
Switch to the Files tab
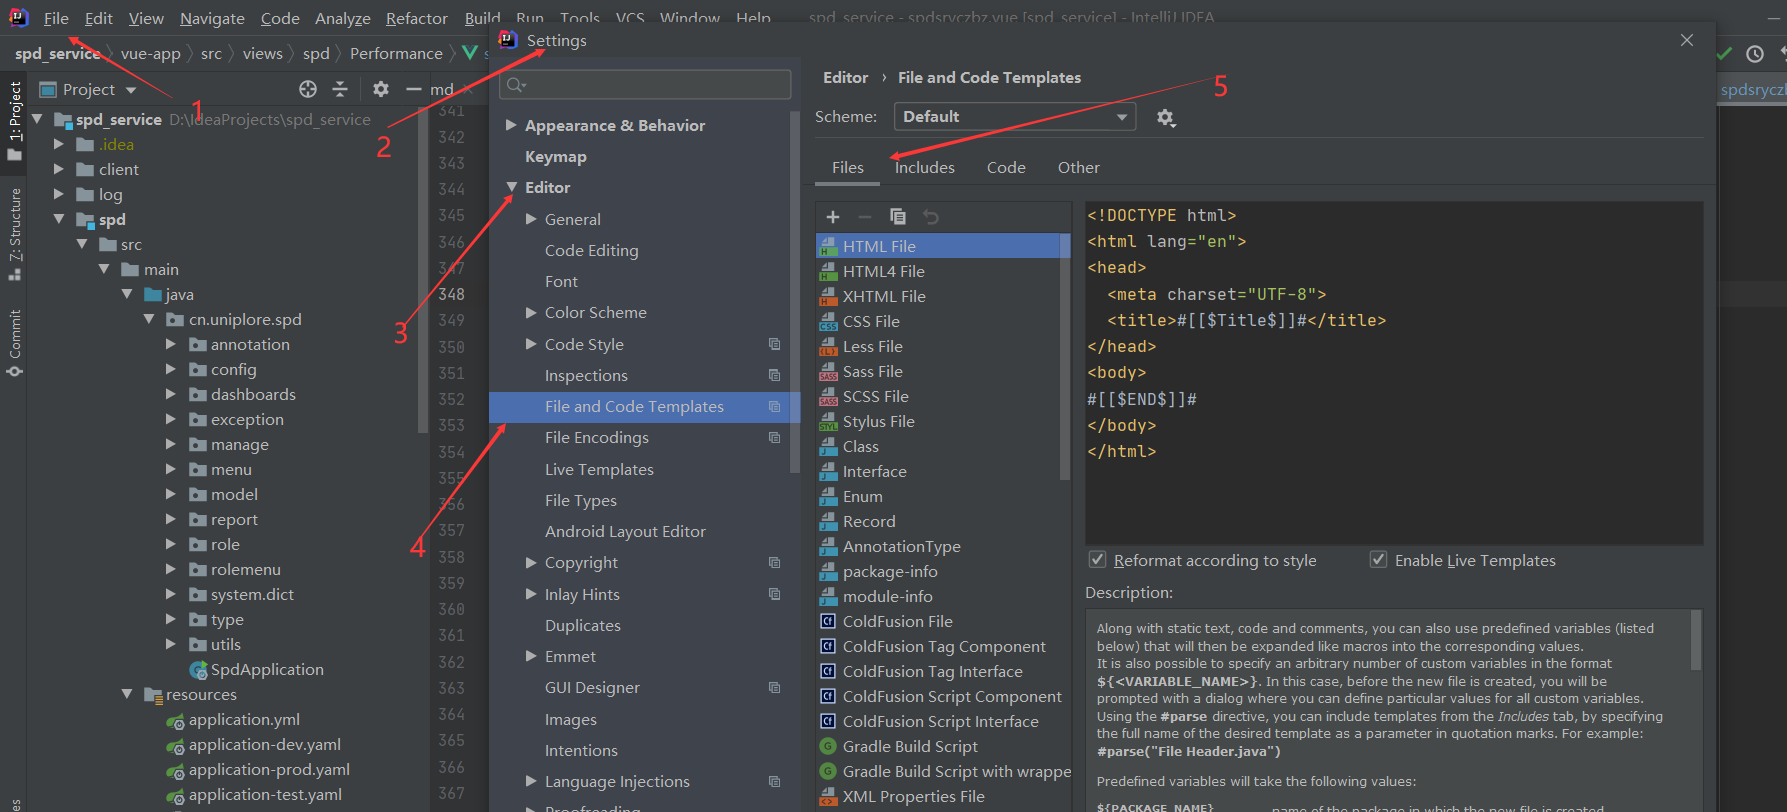pyautogui.click(x=847, y=167)
